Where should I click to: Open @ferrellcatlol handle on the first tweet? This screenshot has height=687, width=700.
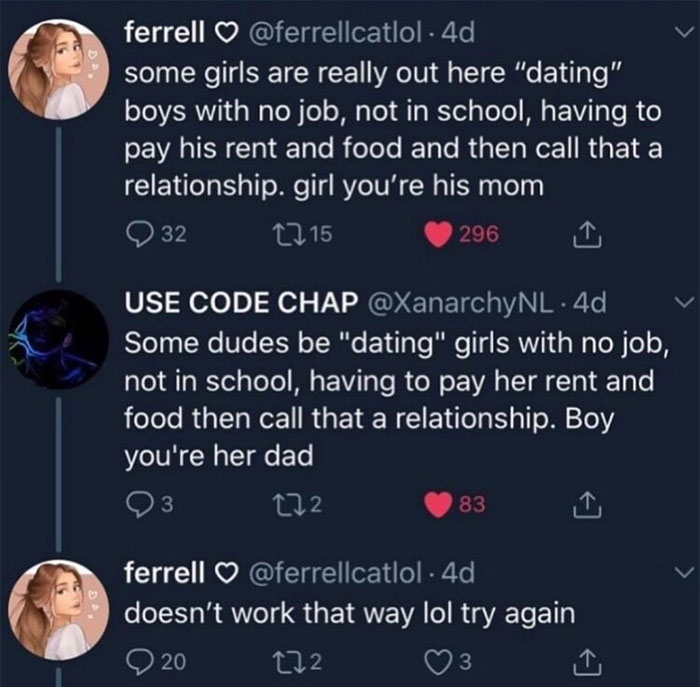point(334,33)
